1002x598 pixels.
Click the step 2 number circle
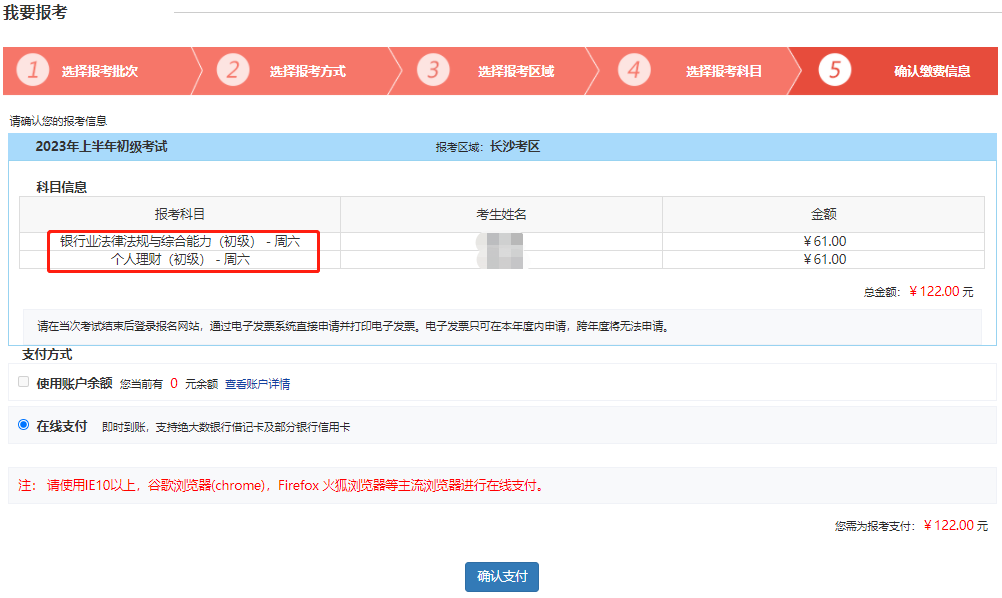[x=232, y=71]
